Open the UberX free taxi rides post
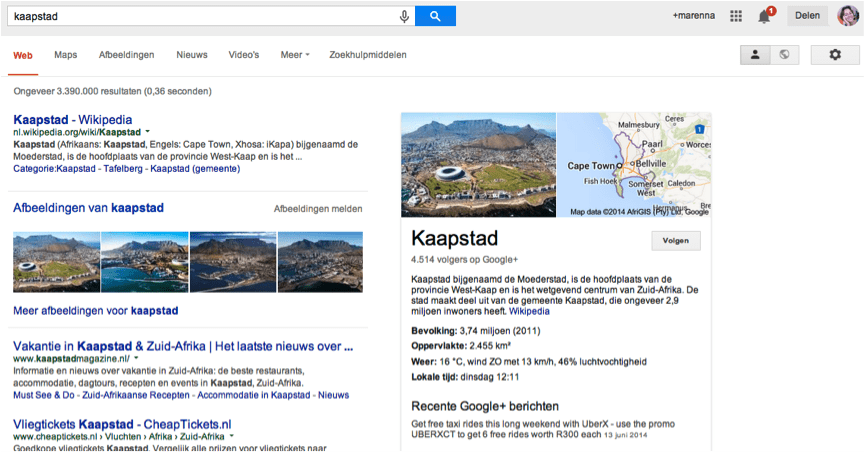 point(543,429)
